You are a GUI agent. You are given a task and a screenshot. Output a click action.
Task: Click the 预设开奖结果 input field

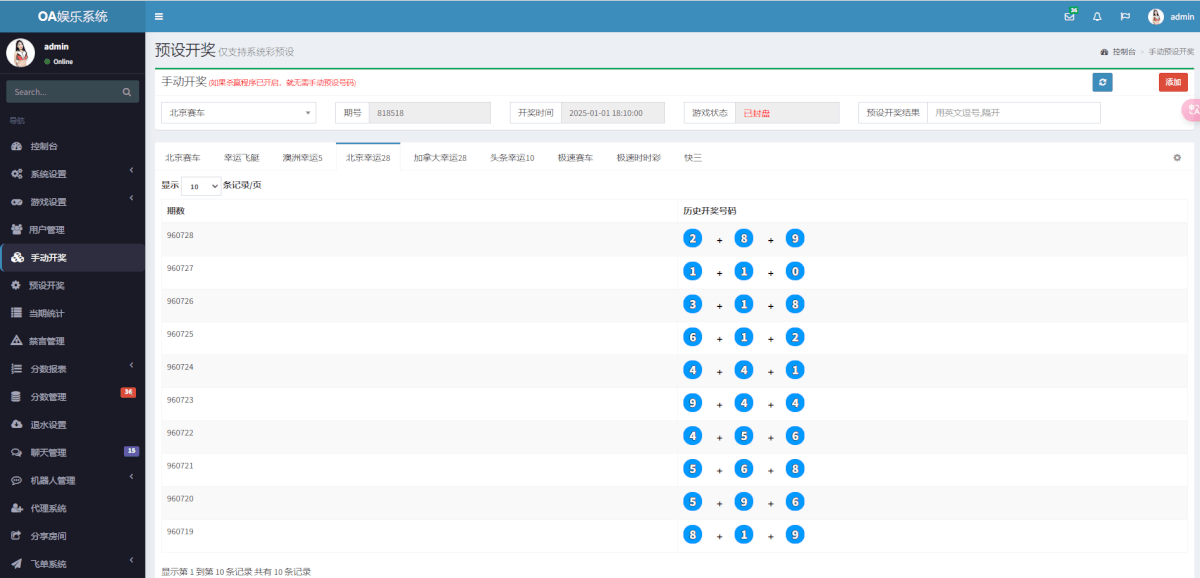(1013, 113)
